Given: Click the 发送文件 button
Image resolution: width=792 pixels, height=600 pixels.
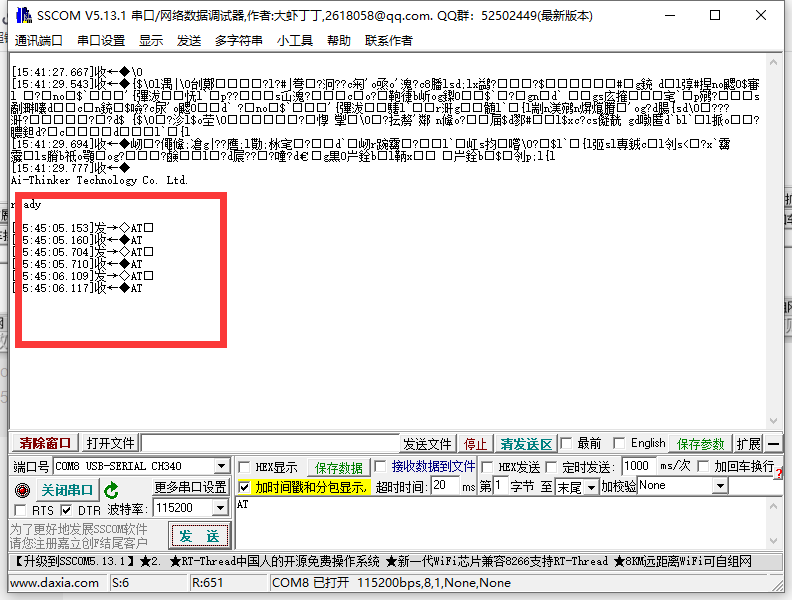Looking at the screenshot, I should point(427,444).
